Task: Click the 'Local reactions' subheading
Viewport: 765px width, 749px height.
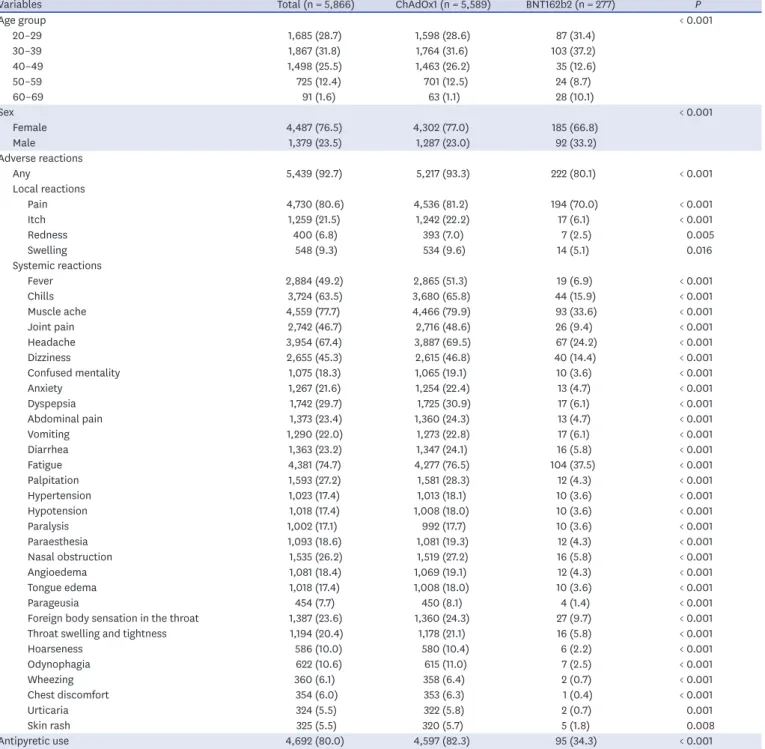Action: coord(49,189)
